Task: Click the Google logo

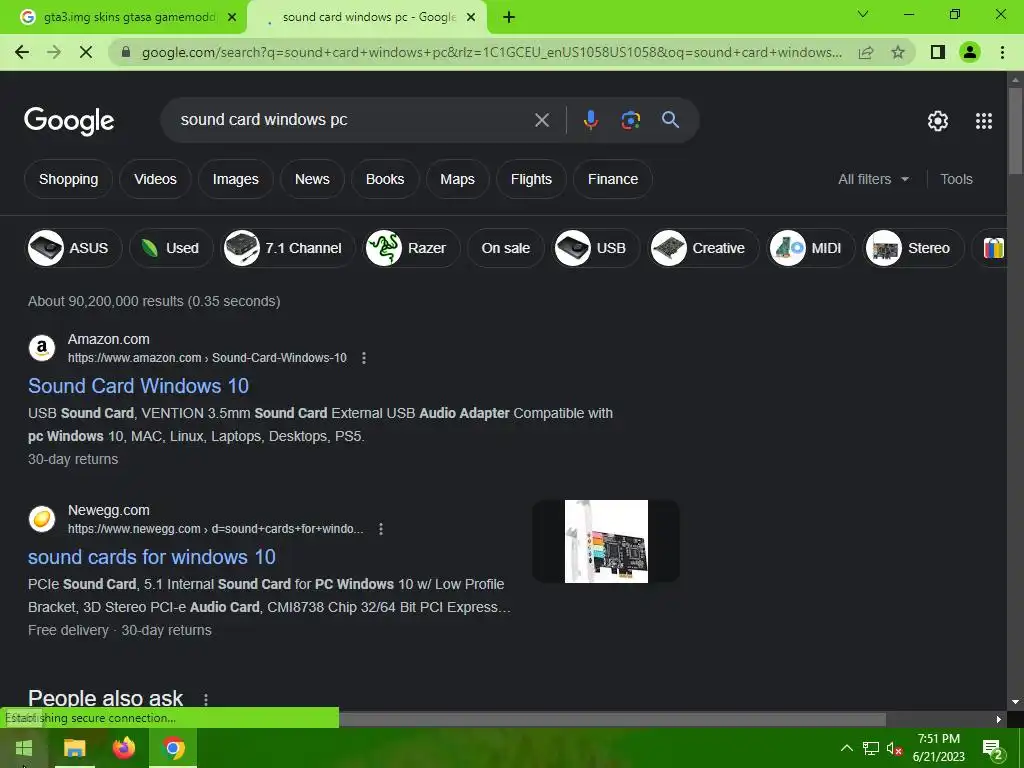Action: click(69, 121)
